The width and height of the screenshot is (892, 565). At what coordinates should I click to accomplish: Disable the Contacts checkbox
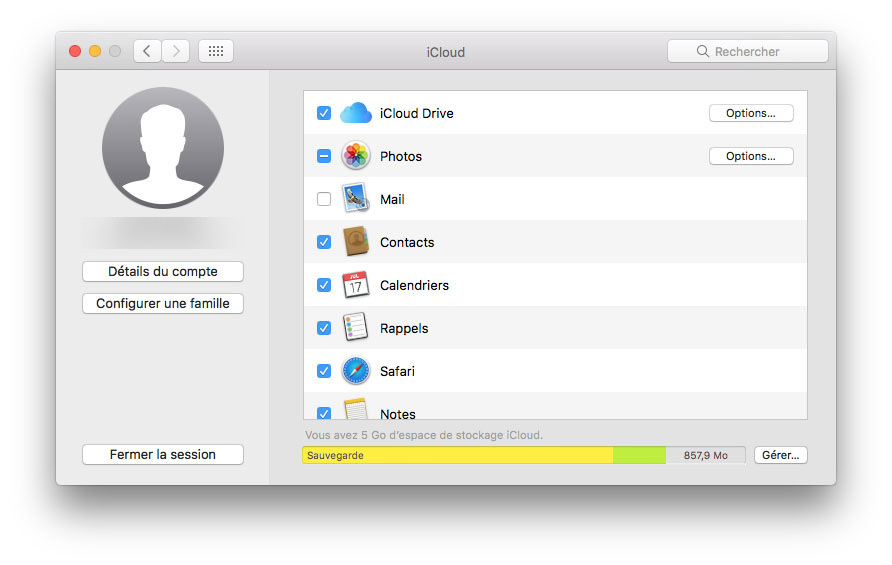point(324,242)
